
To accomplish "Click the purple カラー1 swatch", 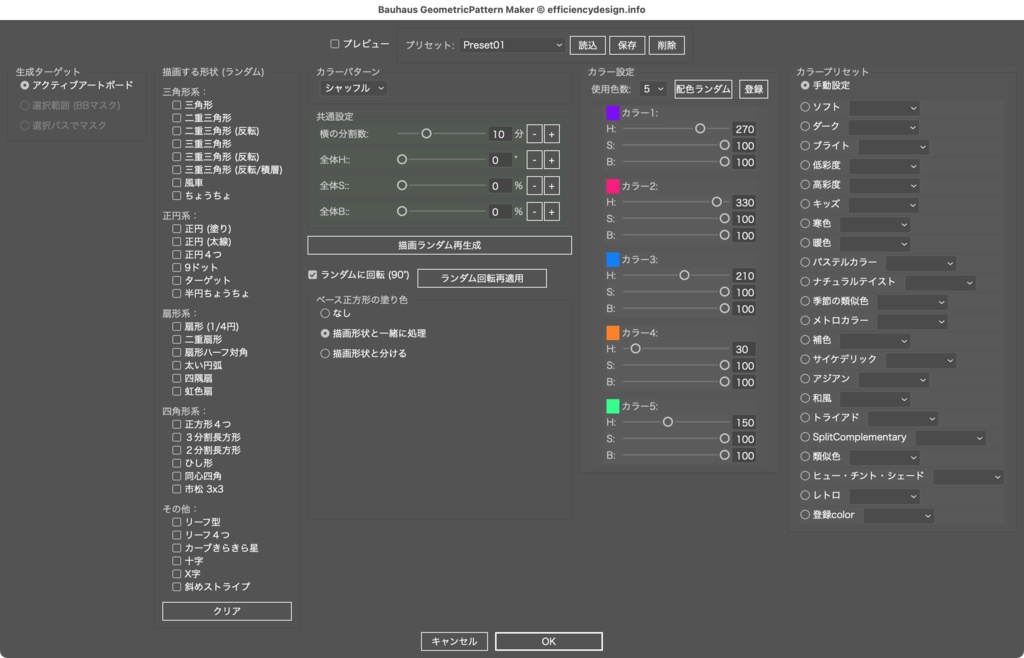I will [x=613, y=113].
